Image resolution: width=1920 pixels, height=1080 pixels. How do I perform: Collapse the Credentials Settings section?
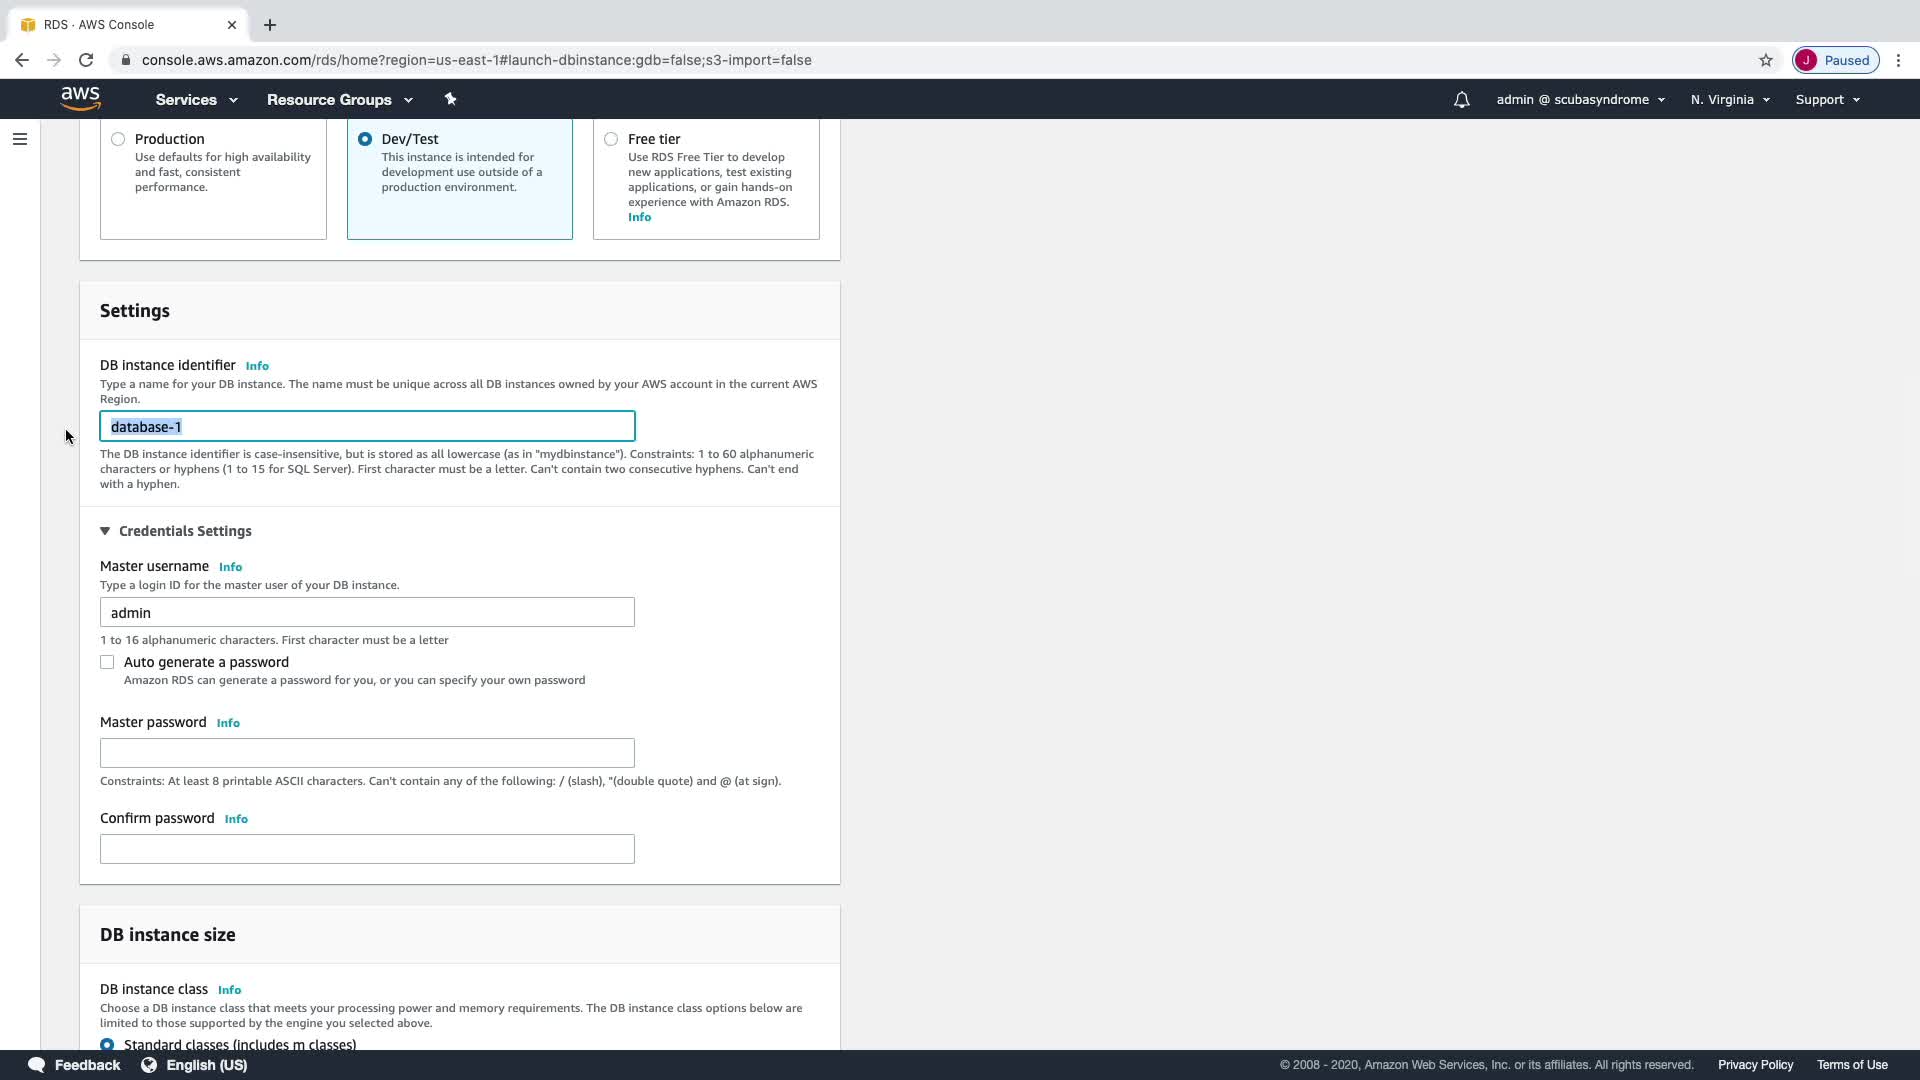coord(105,531)
